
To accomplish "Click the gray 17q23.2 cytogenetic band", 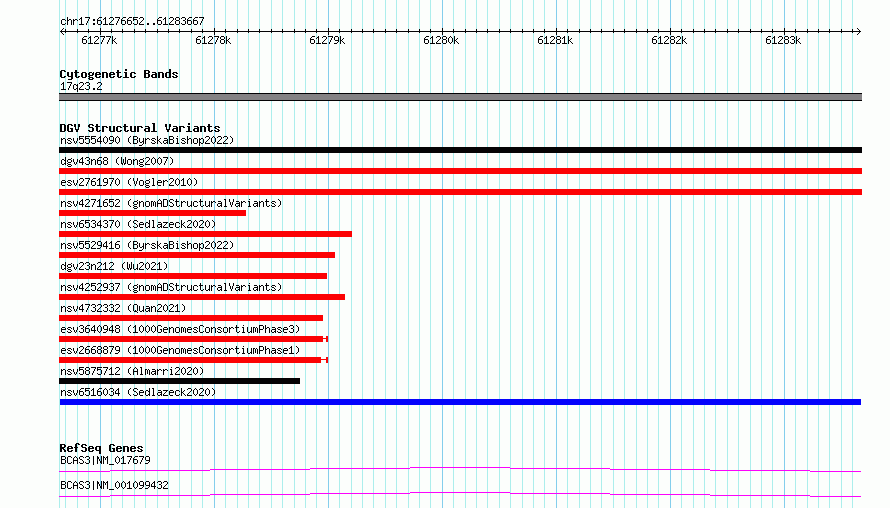I will click(460, 97).
